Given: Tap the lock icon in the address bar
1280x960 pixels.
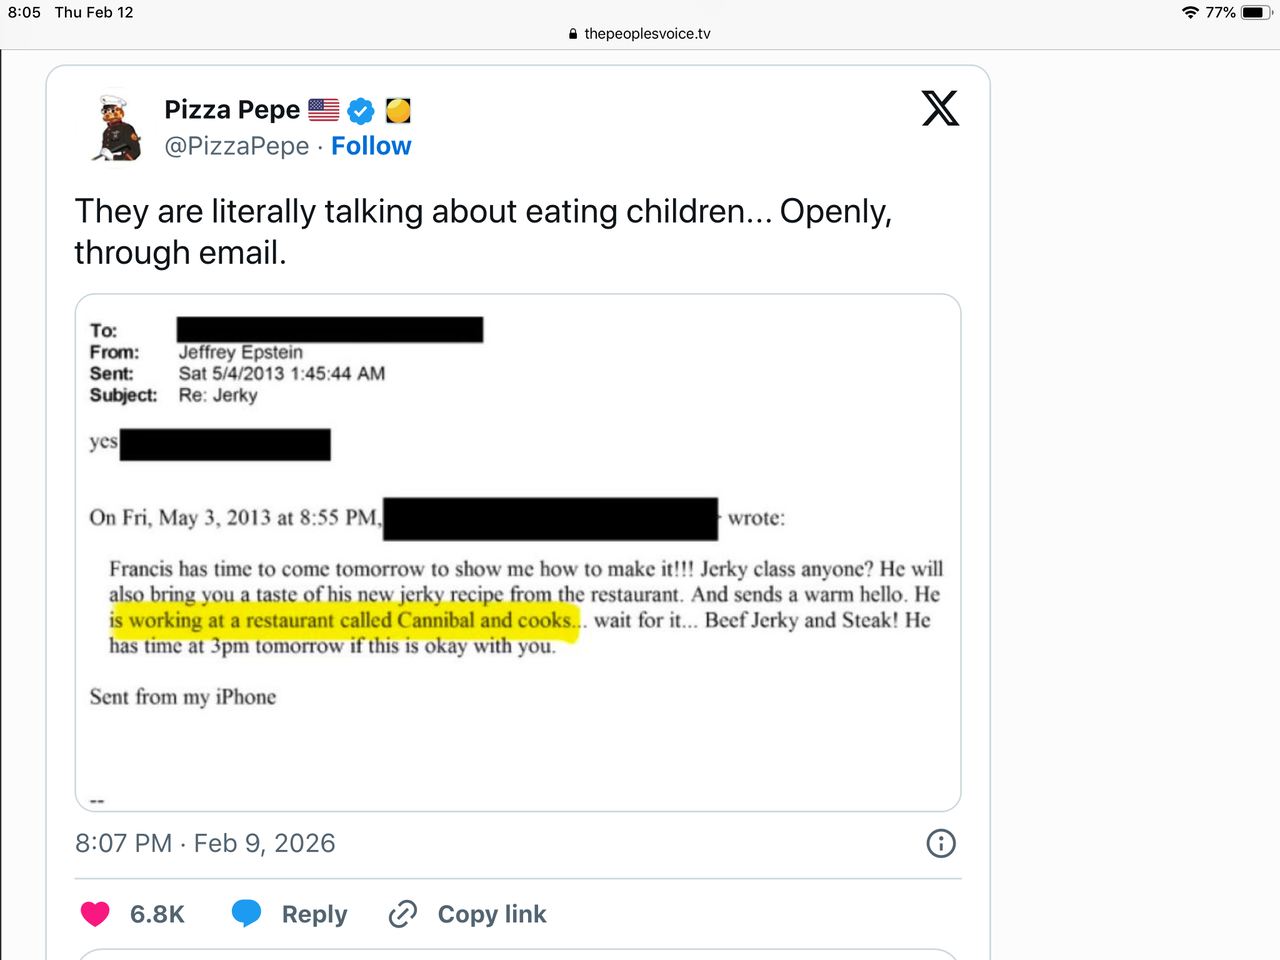Looking at the screenshot, I should pos(573,34).
